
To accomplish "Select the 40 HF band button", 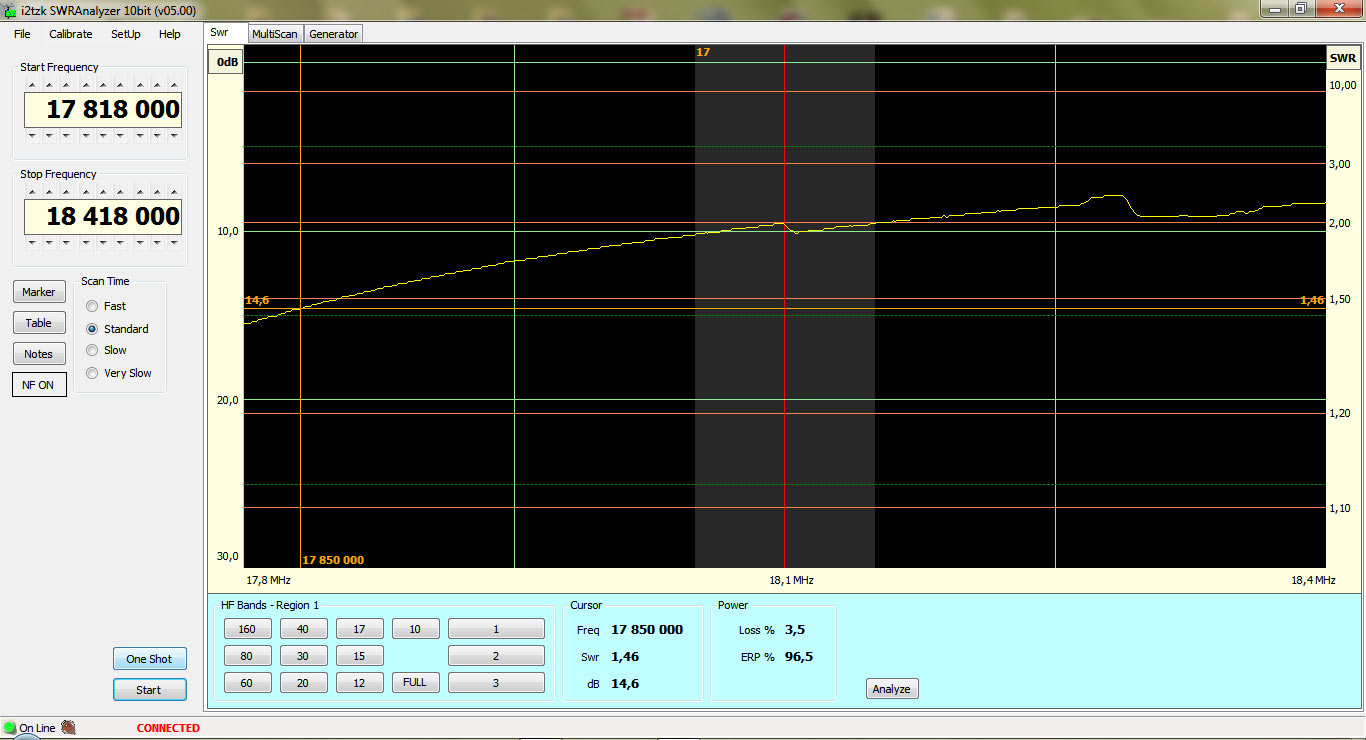I will coord(303,629).
